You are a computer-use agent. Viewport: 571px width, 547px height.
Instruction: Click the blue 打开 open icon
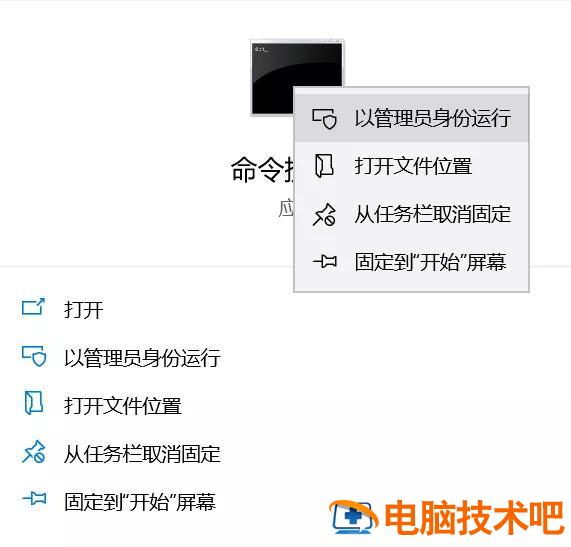[33, 307]
